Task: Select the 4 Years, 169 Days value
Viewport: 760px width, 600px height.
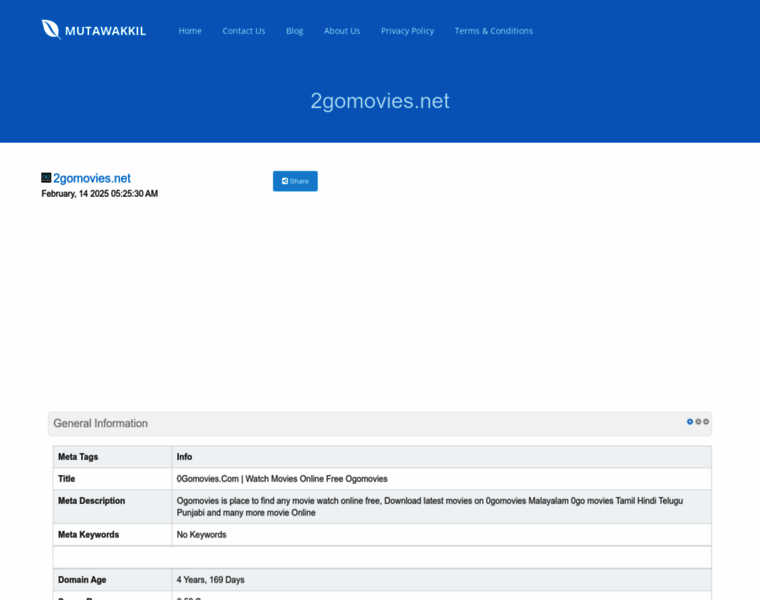Action: 210,580
